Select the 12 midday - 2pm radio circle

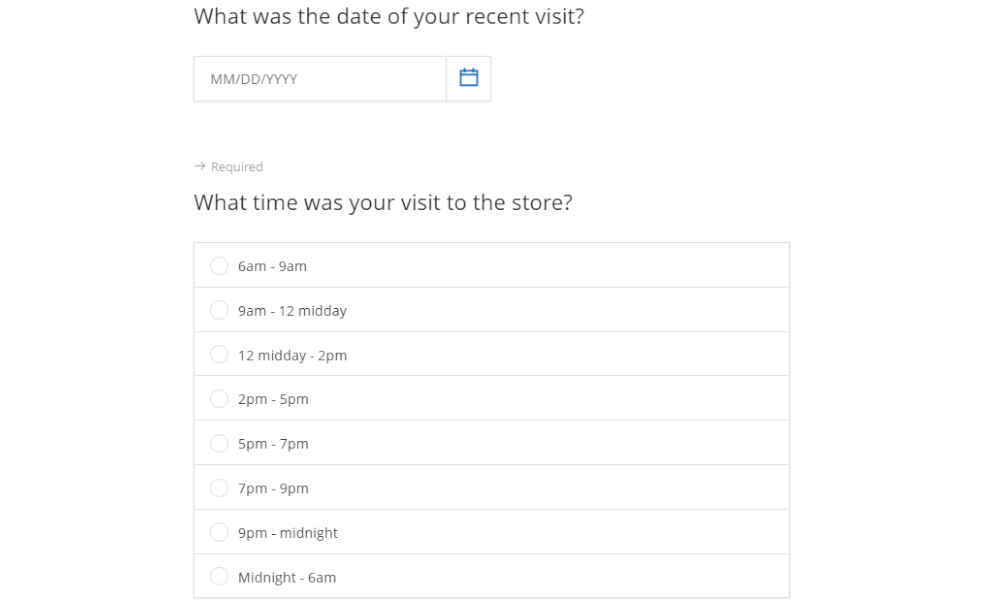click(219, 354)
